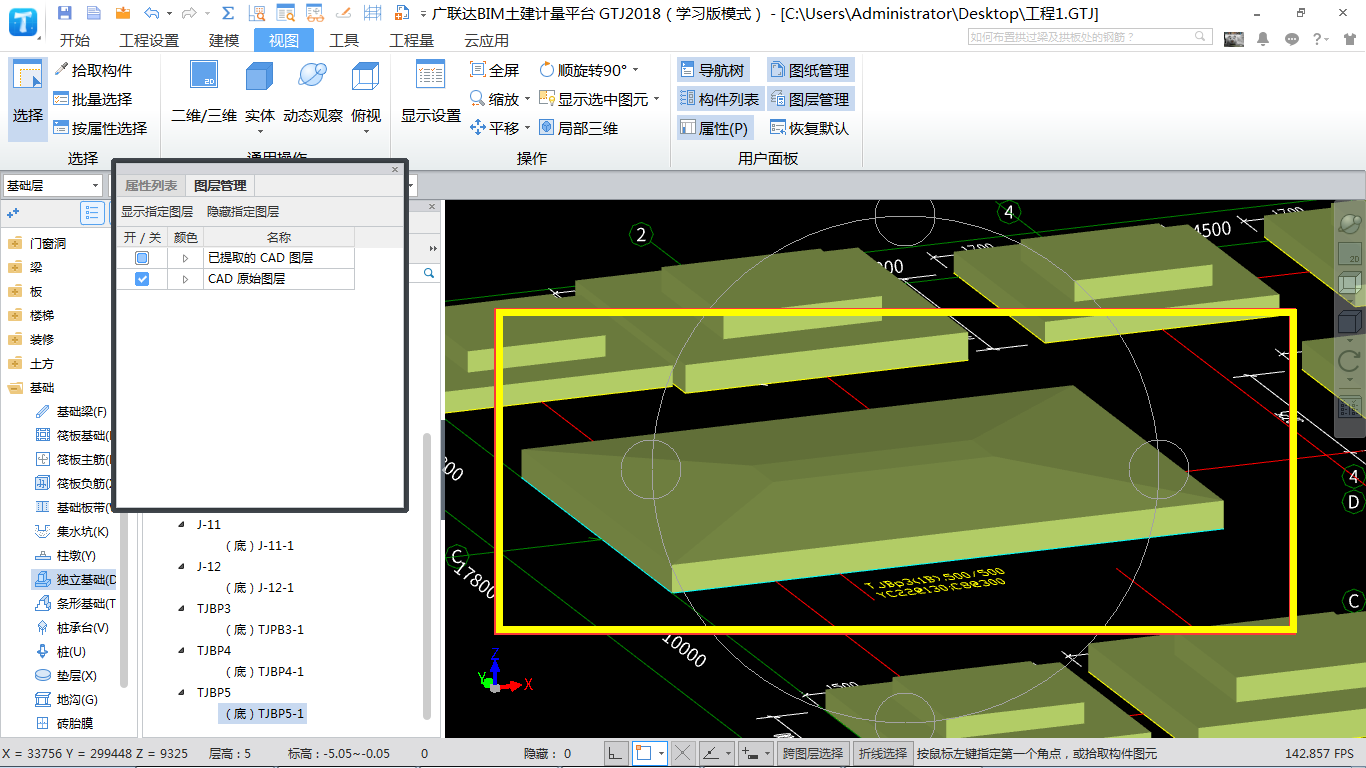Toggle 图层管理 panel button in ribbon

pyautogui.click(x=810, y=99)
